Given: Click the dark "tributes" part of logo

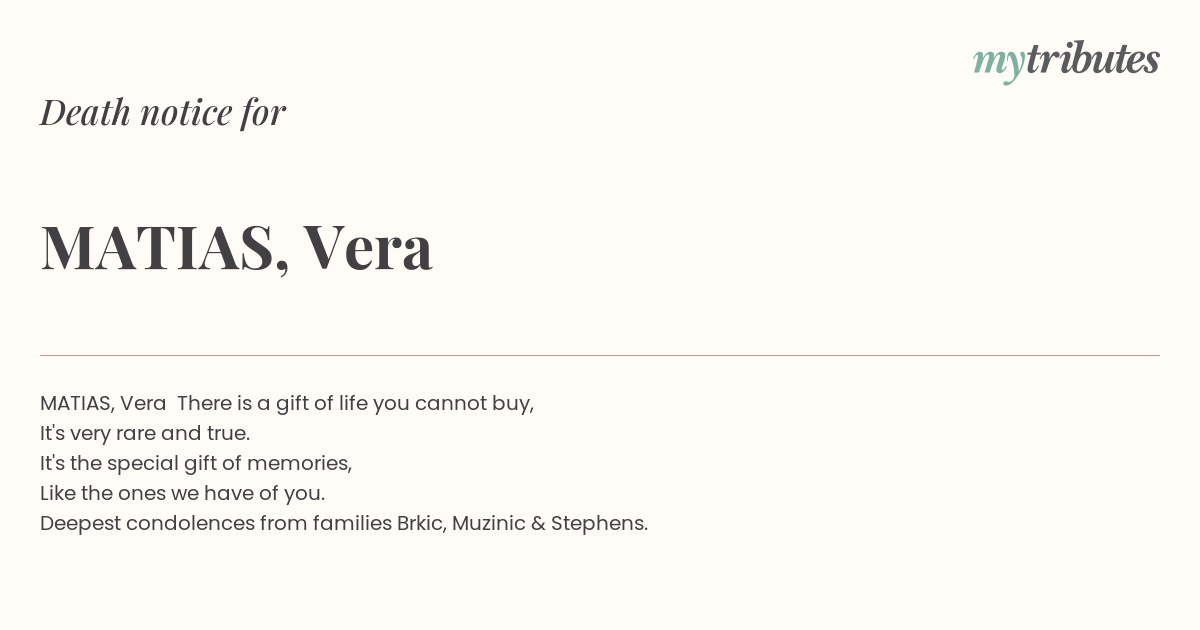Looking at the screenshot, I should [x=1092, y=58].
